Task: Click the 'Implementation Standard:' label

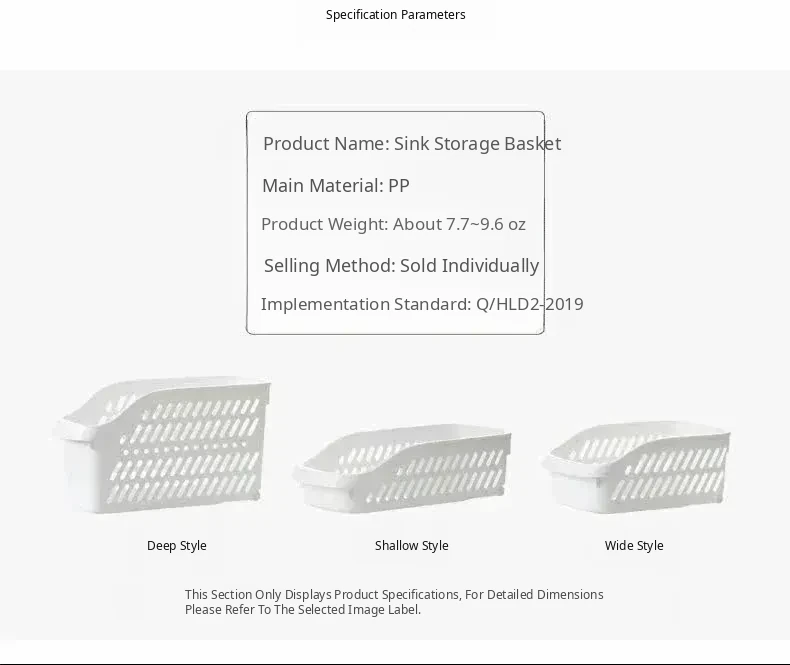Action: point(366,304)
